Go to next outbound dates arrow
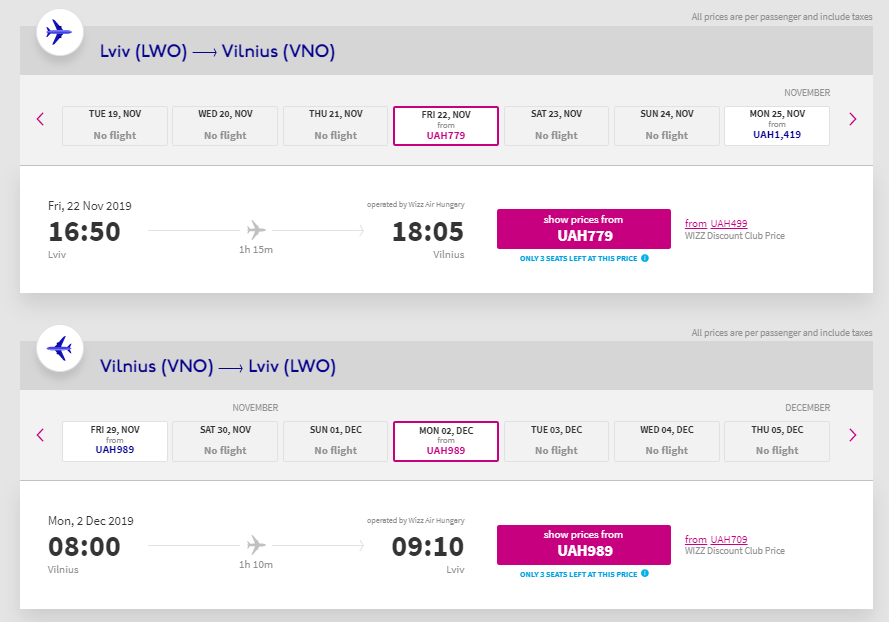 tap(852, 119)
